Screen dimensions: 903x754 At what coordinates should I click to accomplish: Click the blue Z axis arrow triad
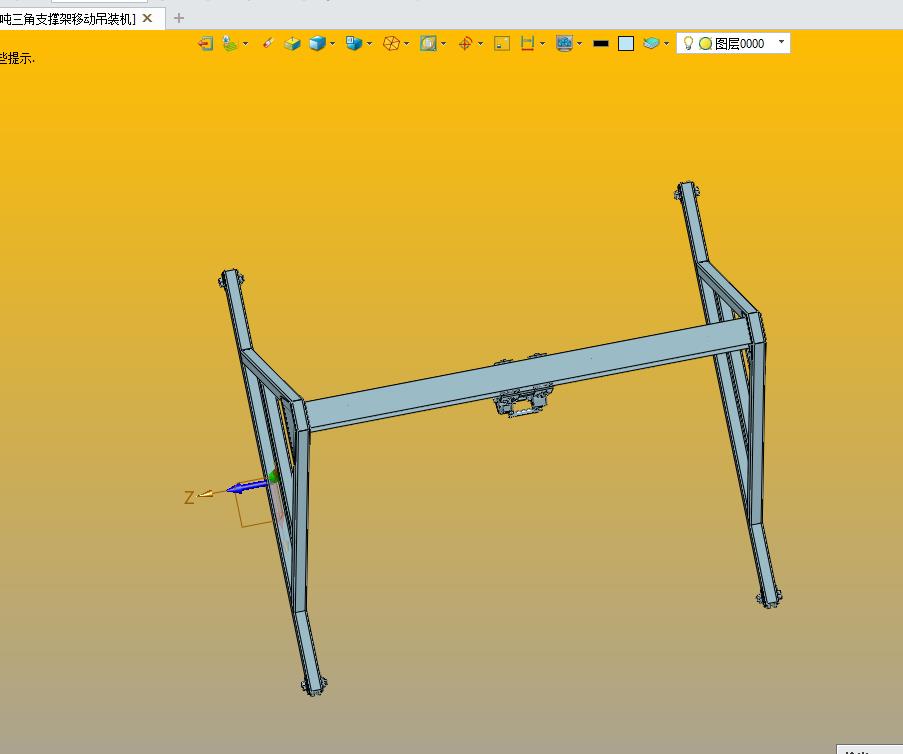pyautogui.click(x=248, y=487)
